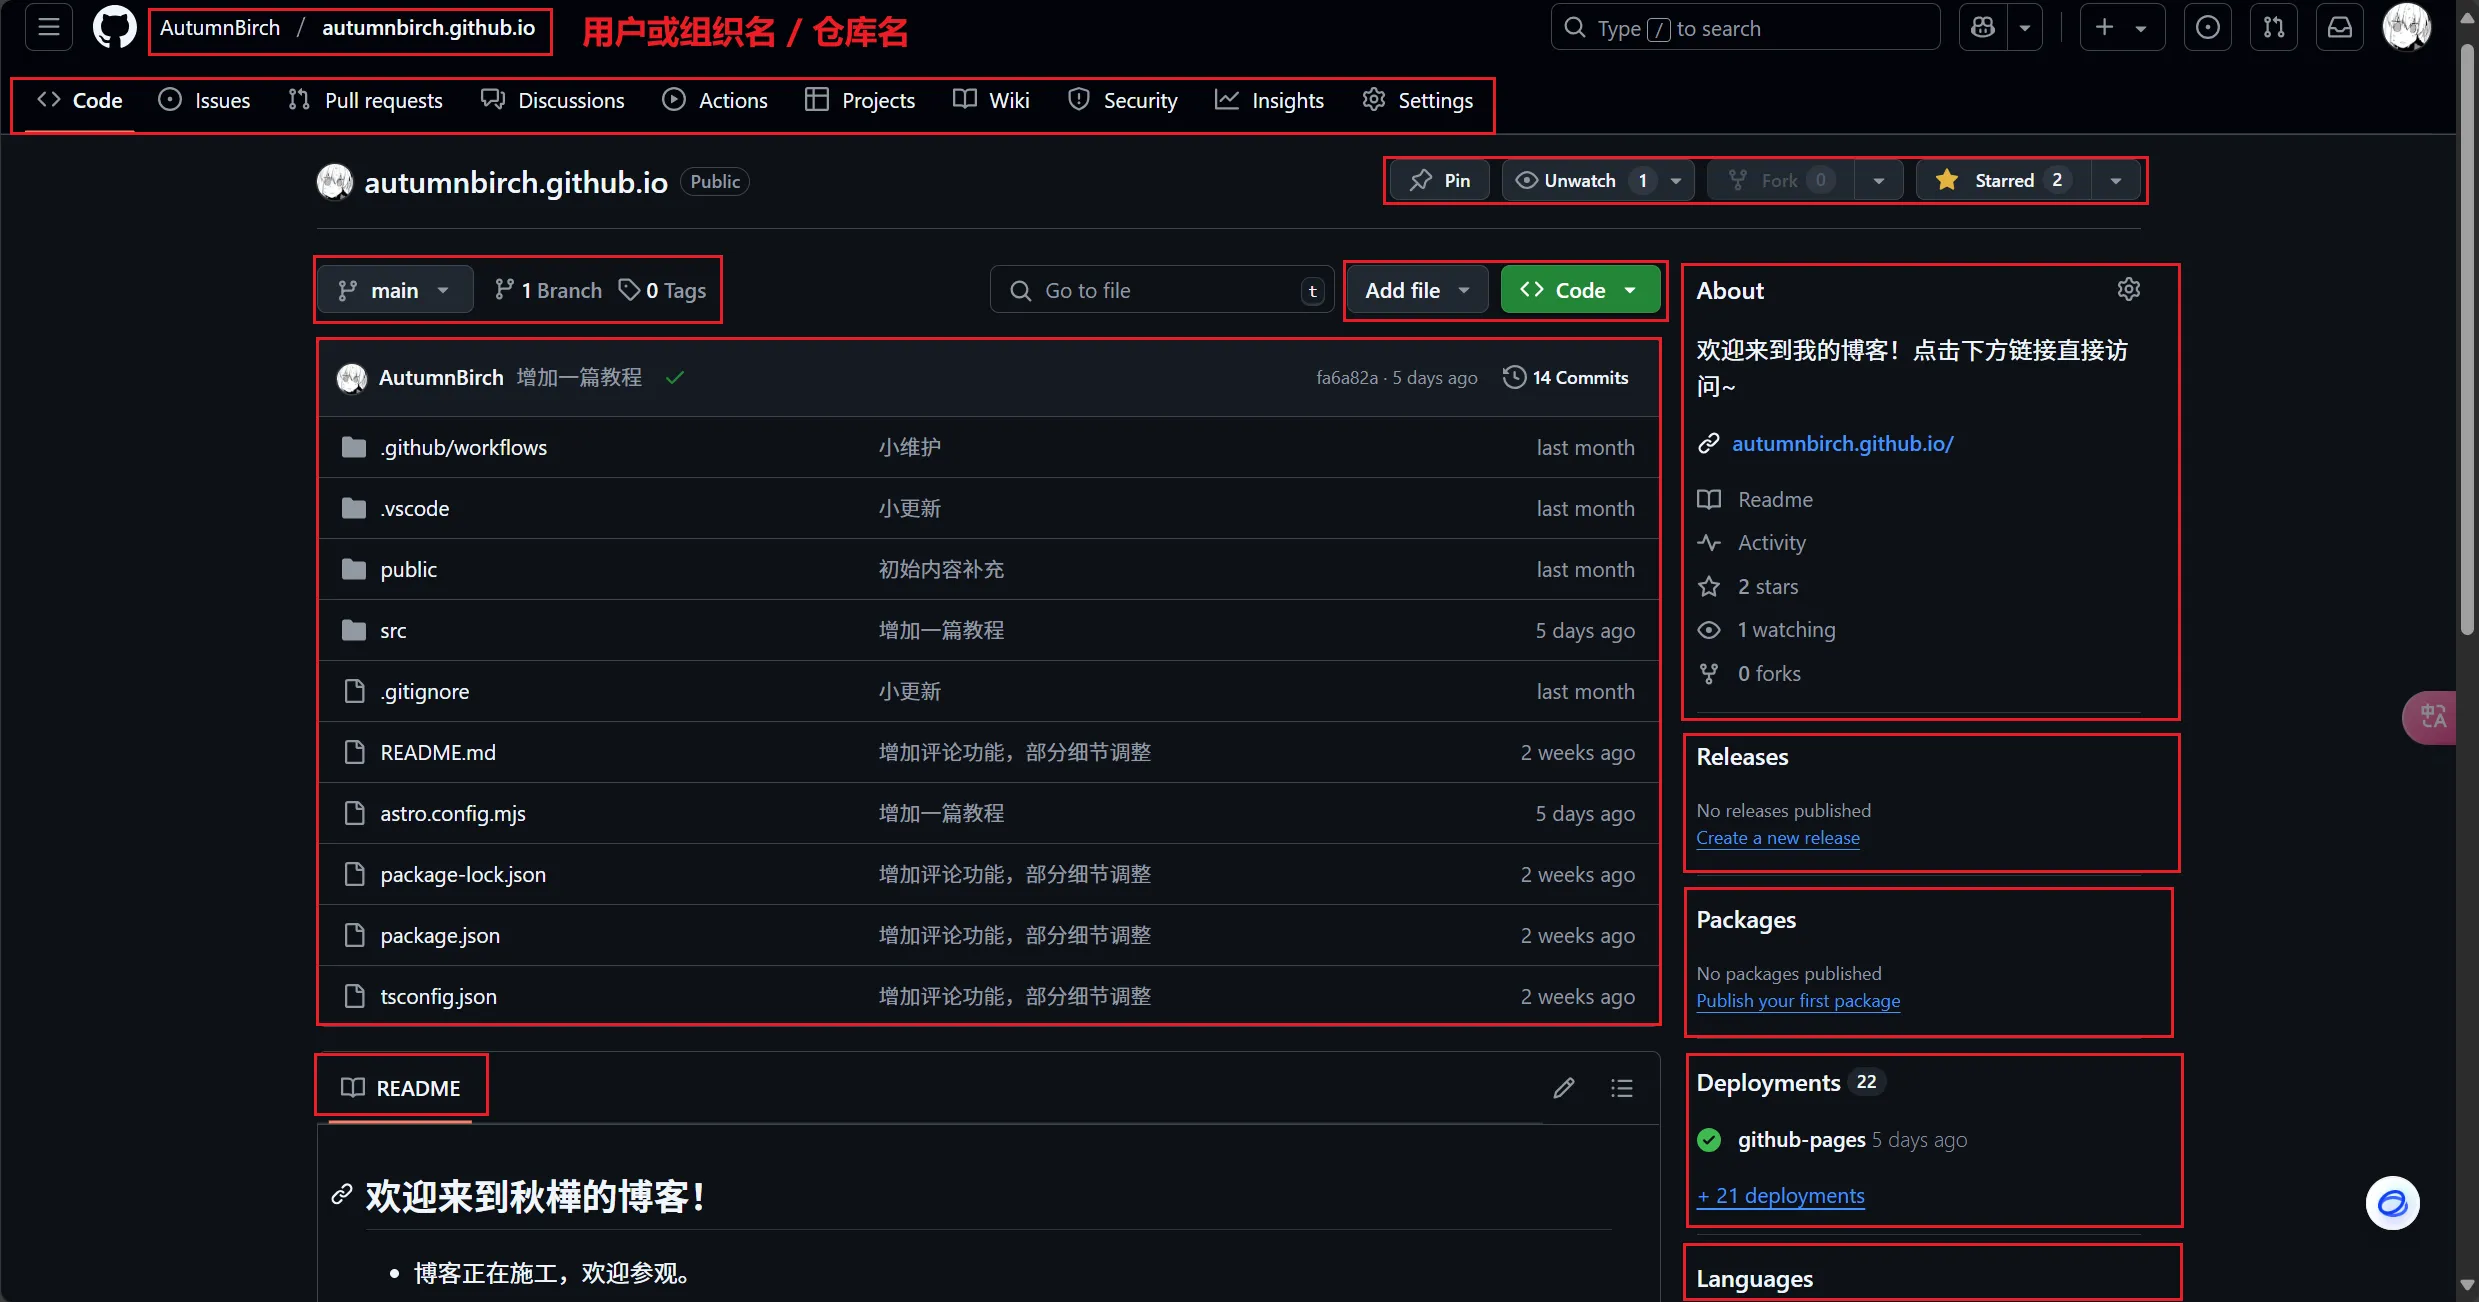Click the .gitignore file icon
The image size is (2479, 1302).
353,691
